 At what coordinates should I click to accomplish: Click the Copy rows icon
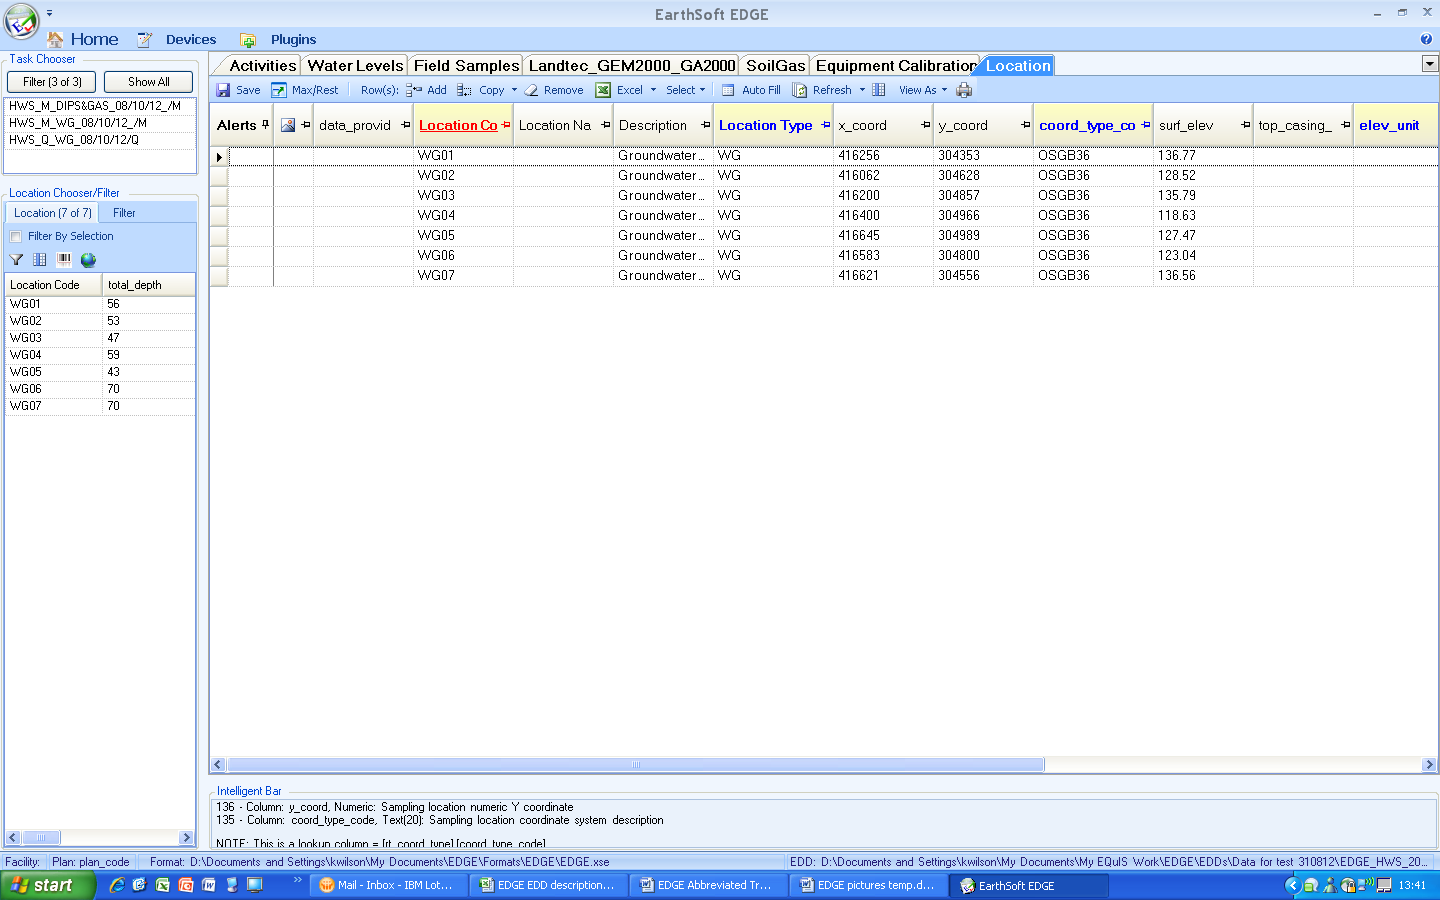point(465,90)
